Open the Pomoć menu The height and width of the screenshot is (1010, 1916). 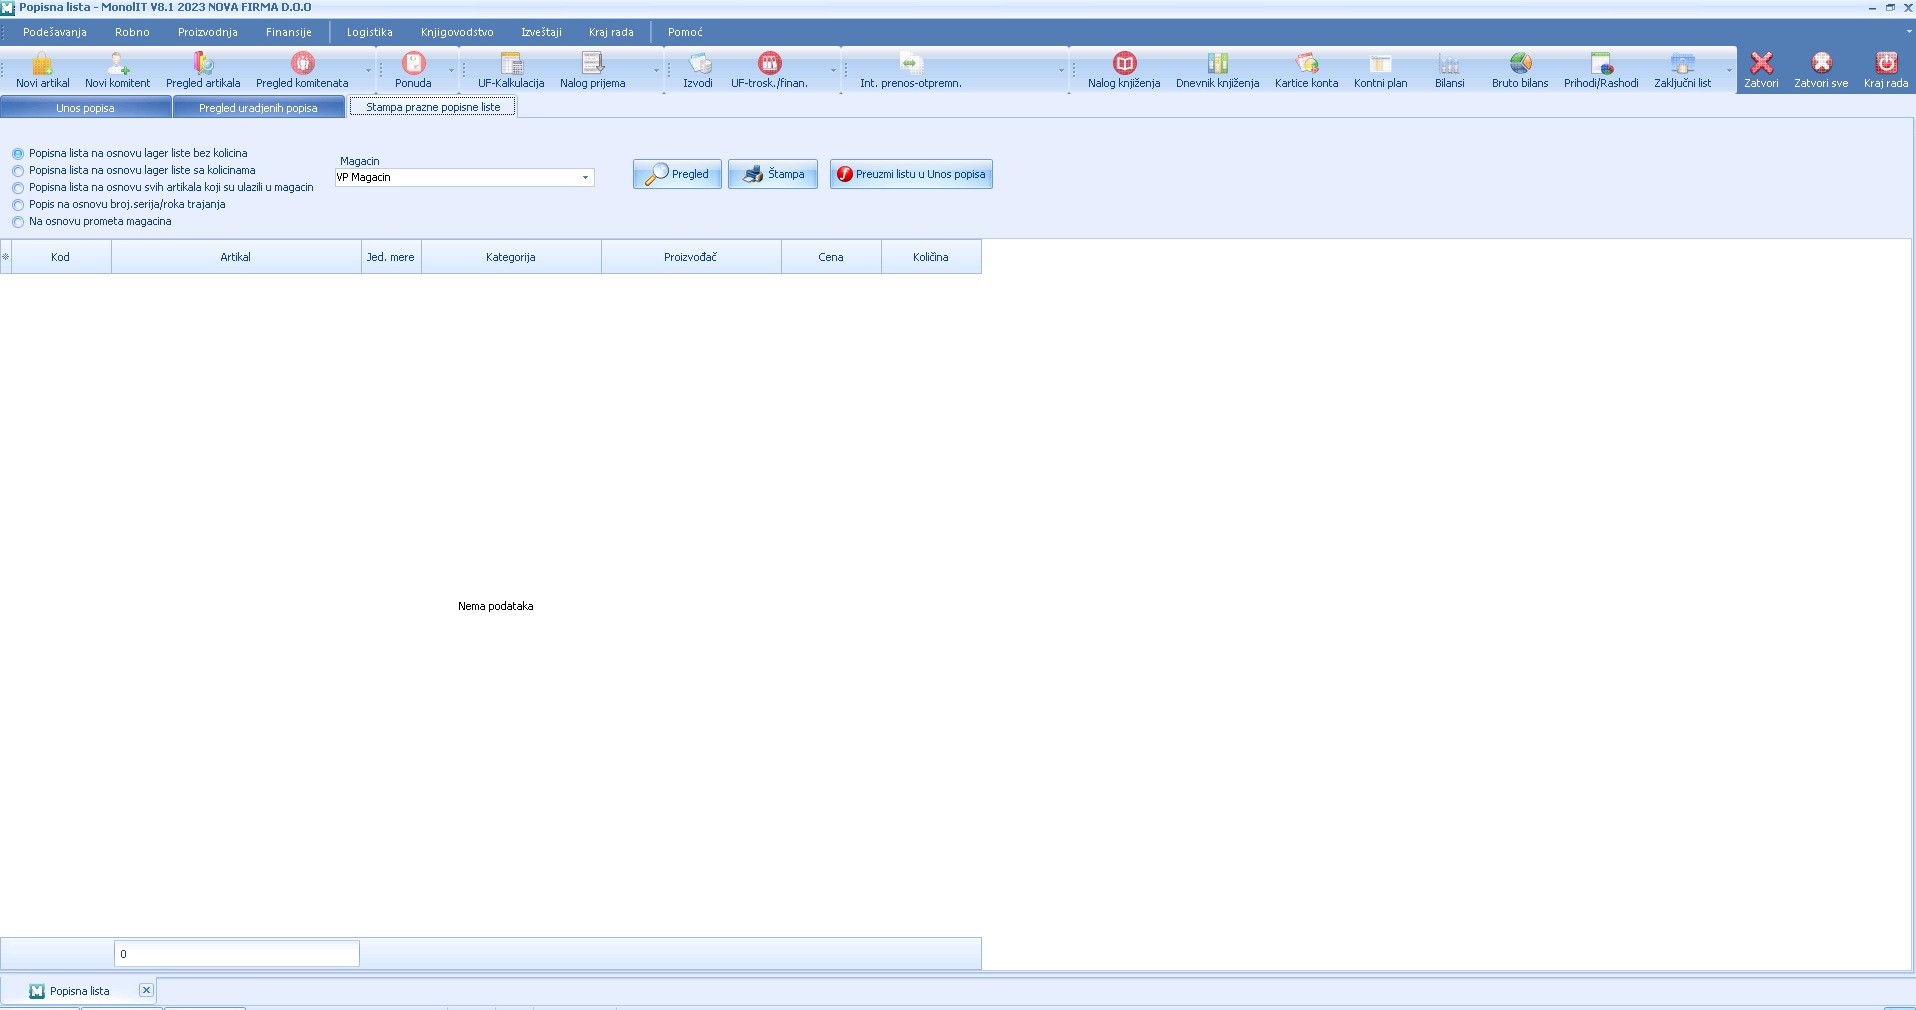pos(685,32)
